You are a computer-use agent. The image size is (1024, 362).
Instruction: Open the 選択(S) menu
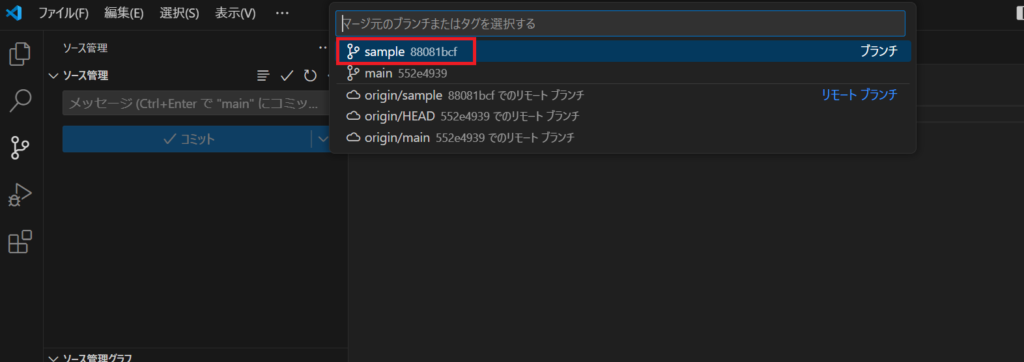pos(180,13)
